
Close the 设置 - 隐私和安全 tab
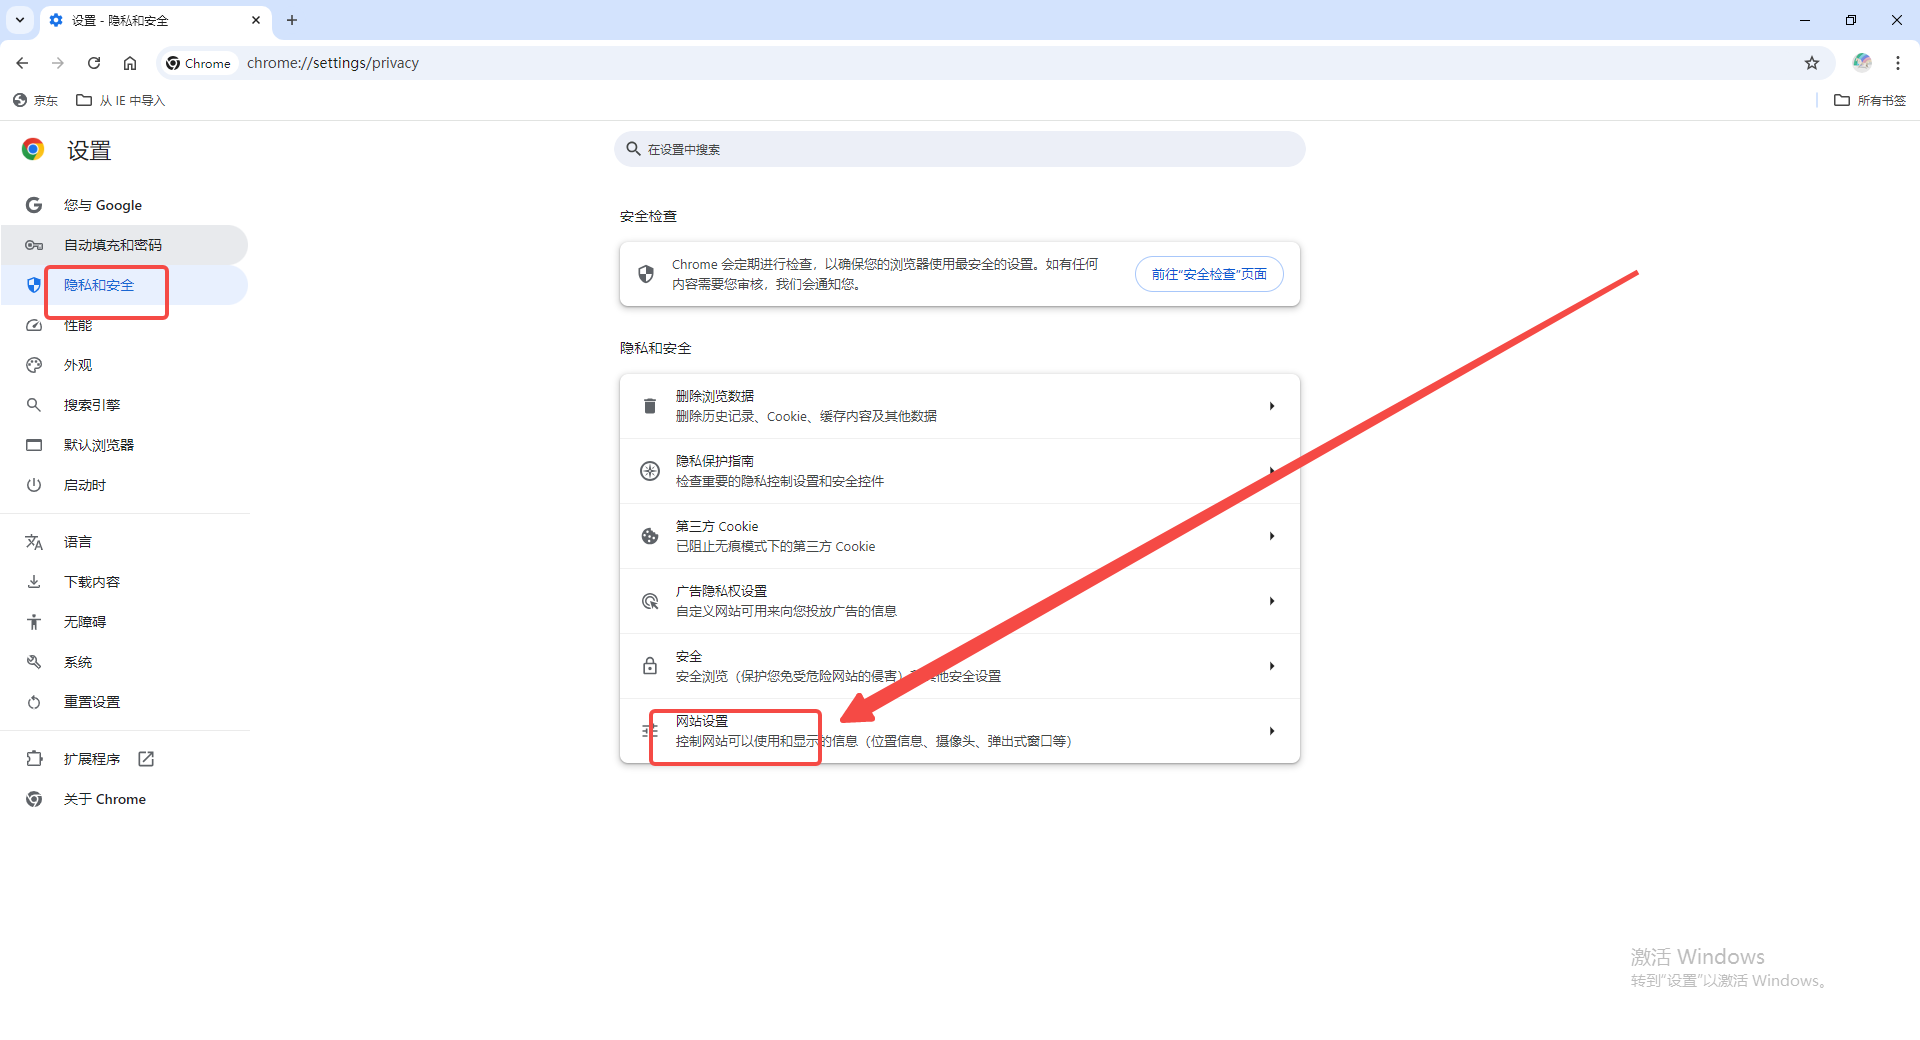click(256, 20)
